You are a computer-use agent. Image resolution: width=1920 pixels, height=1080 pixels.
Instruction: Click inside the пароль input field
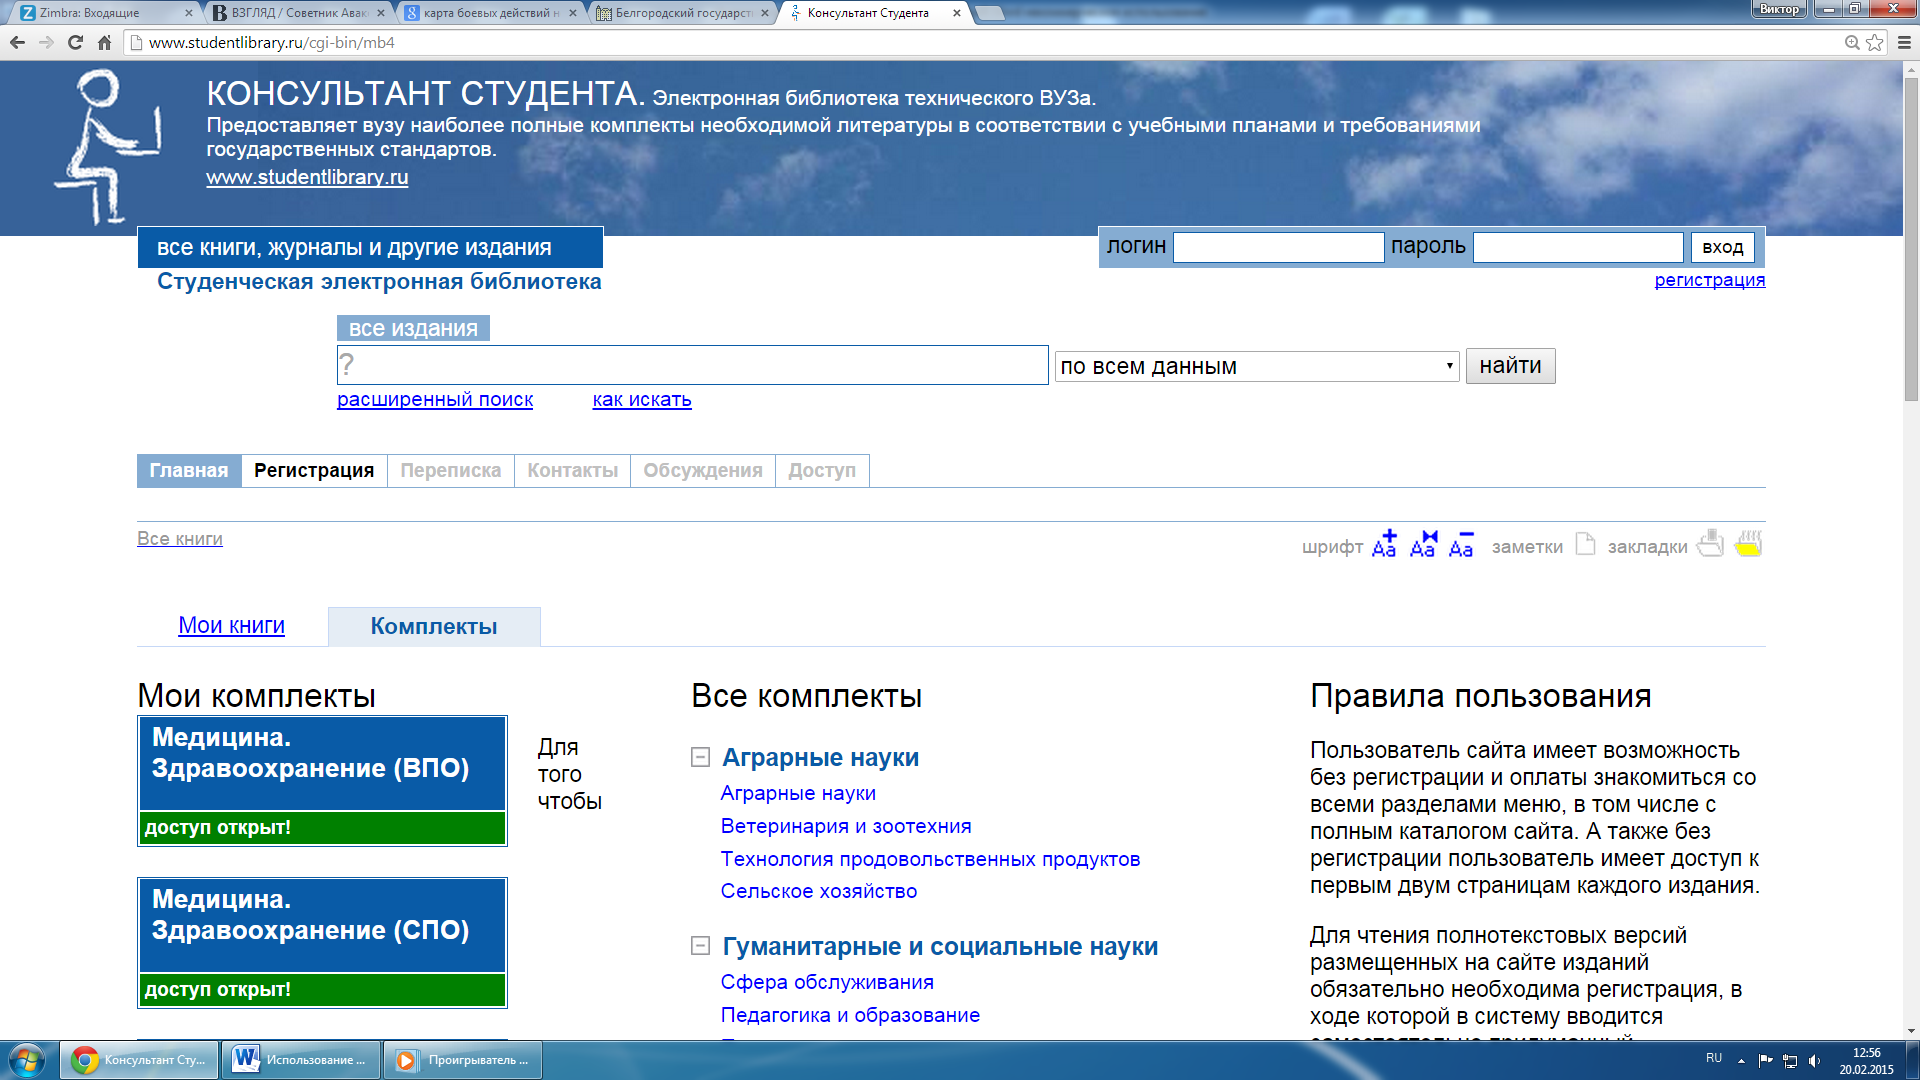coord(1578,247)
